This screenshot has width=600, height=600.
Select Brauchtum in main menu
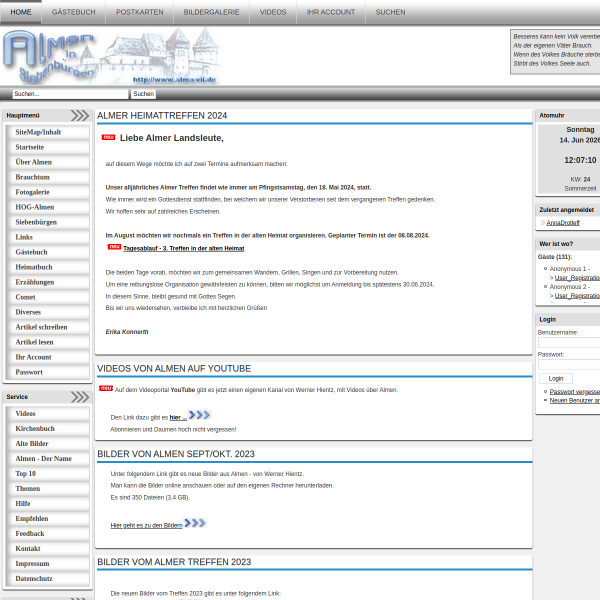point(48,177)
